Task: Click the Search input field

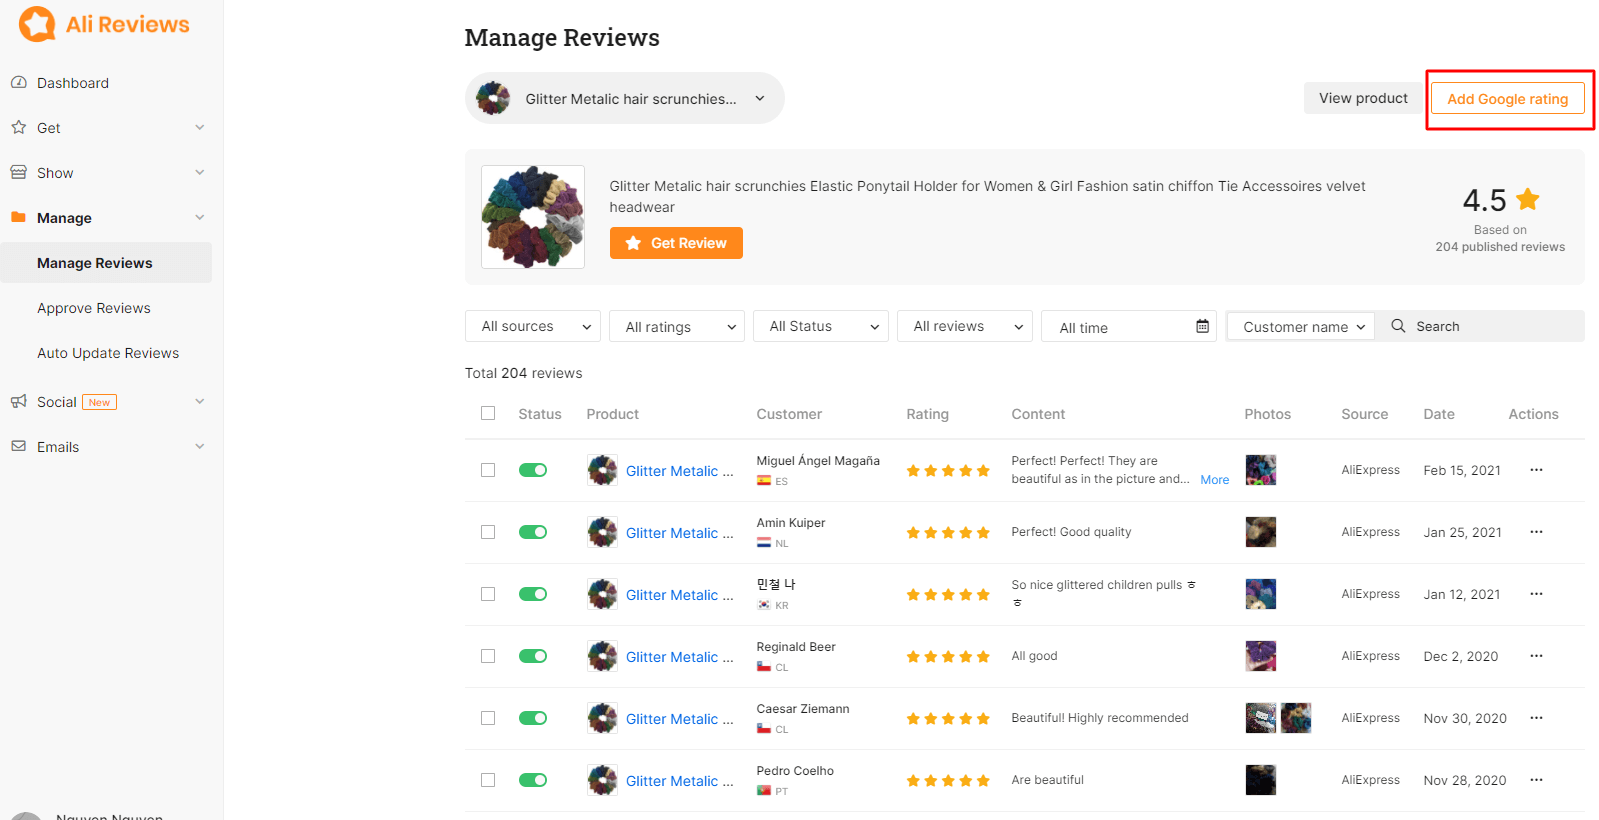Action: 1480,326
